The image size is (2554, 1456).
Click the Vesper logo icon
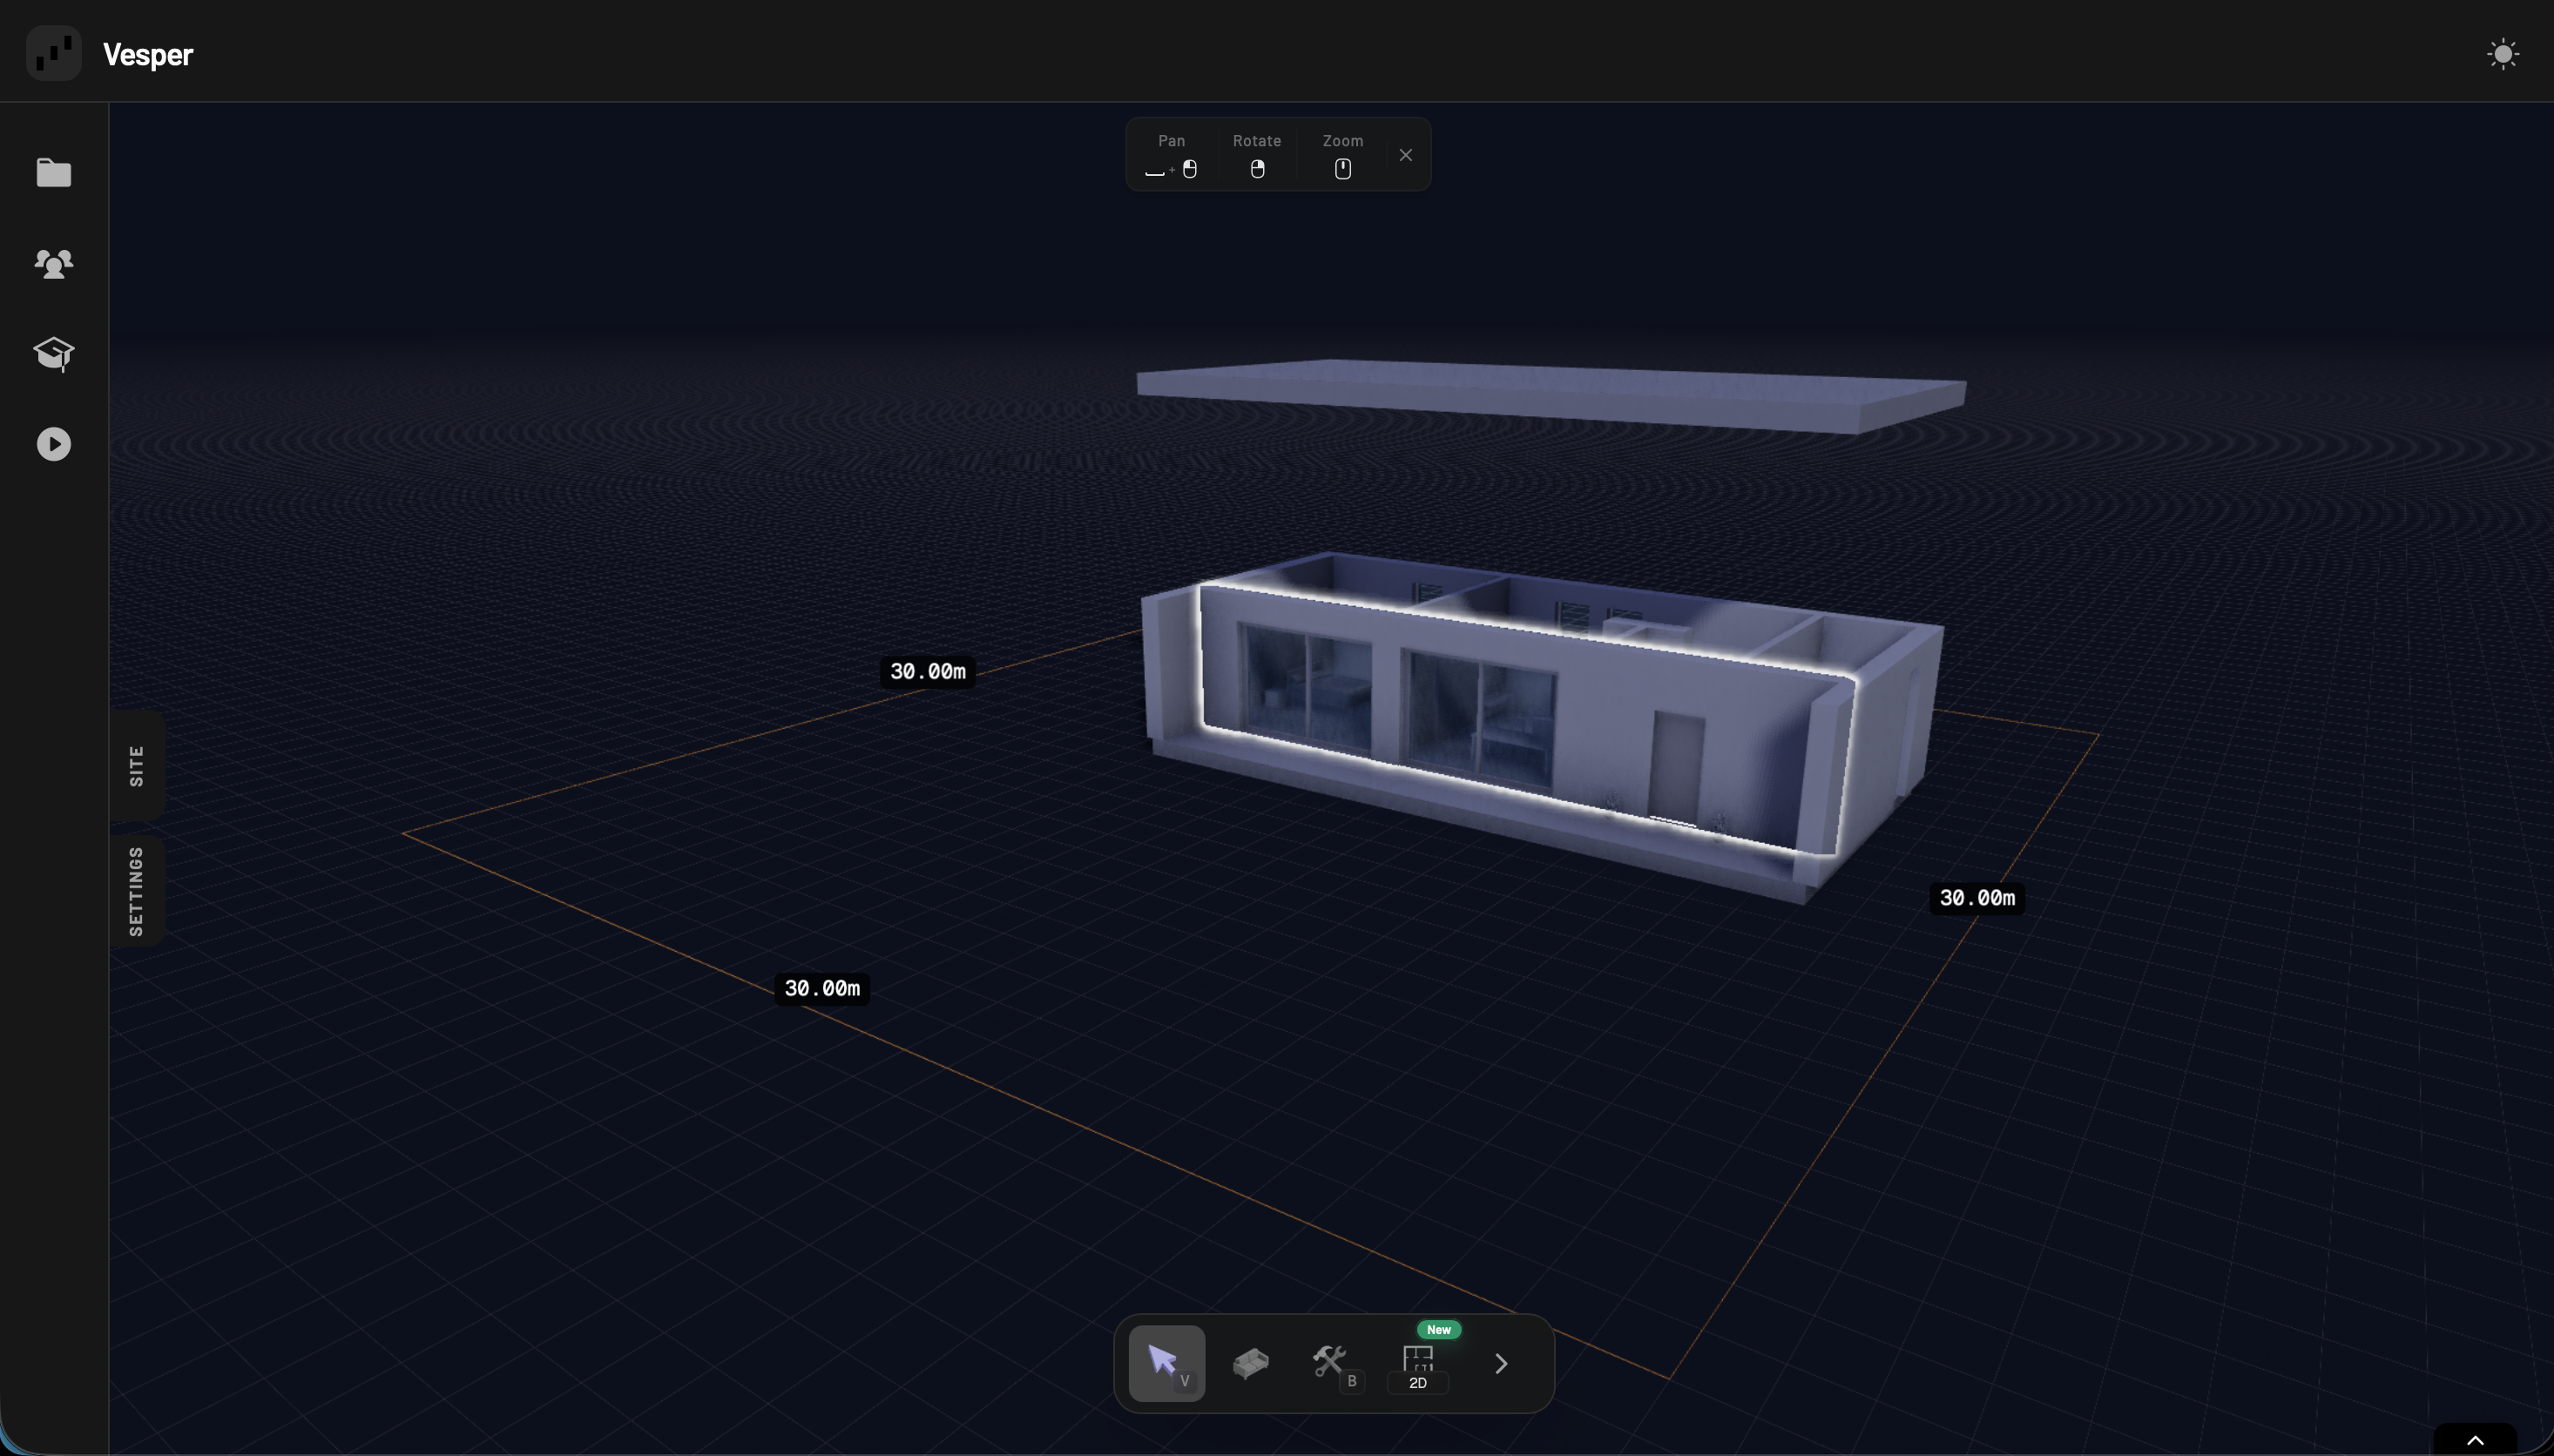click(54, 54)
